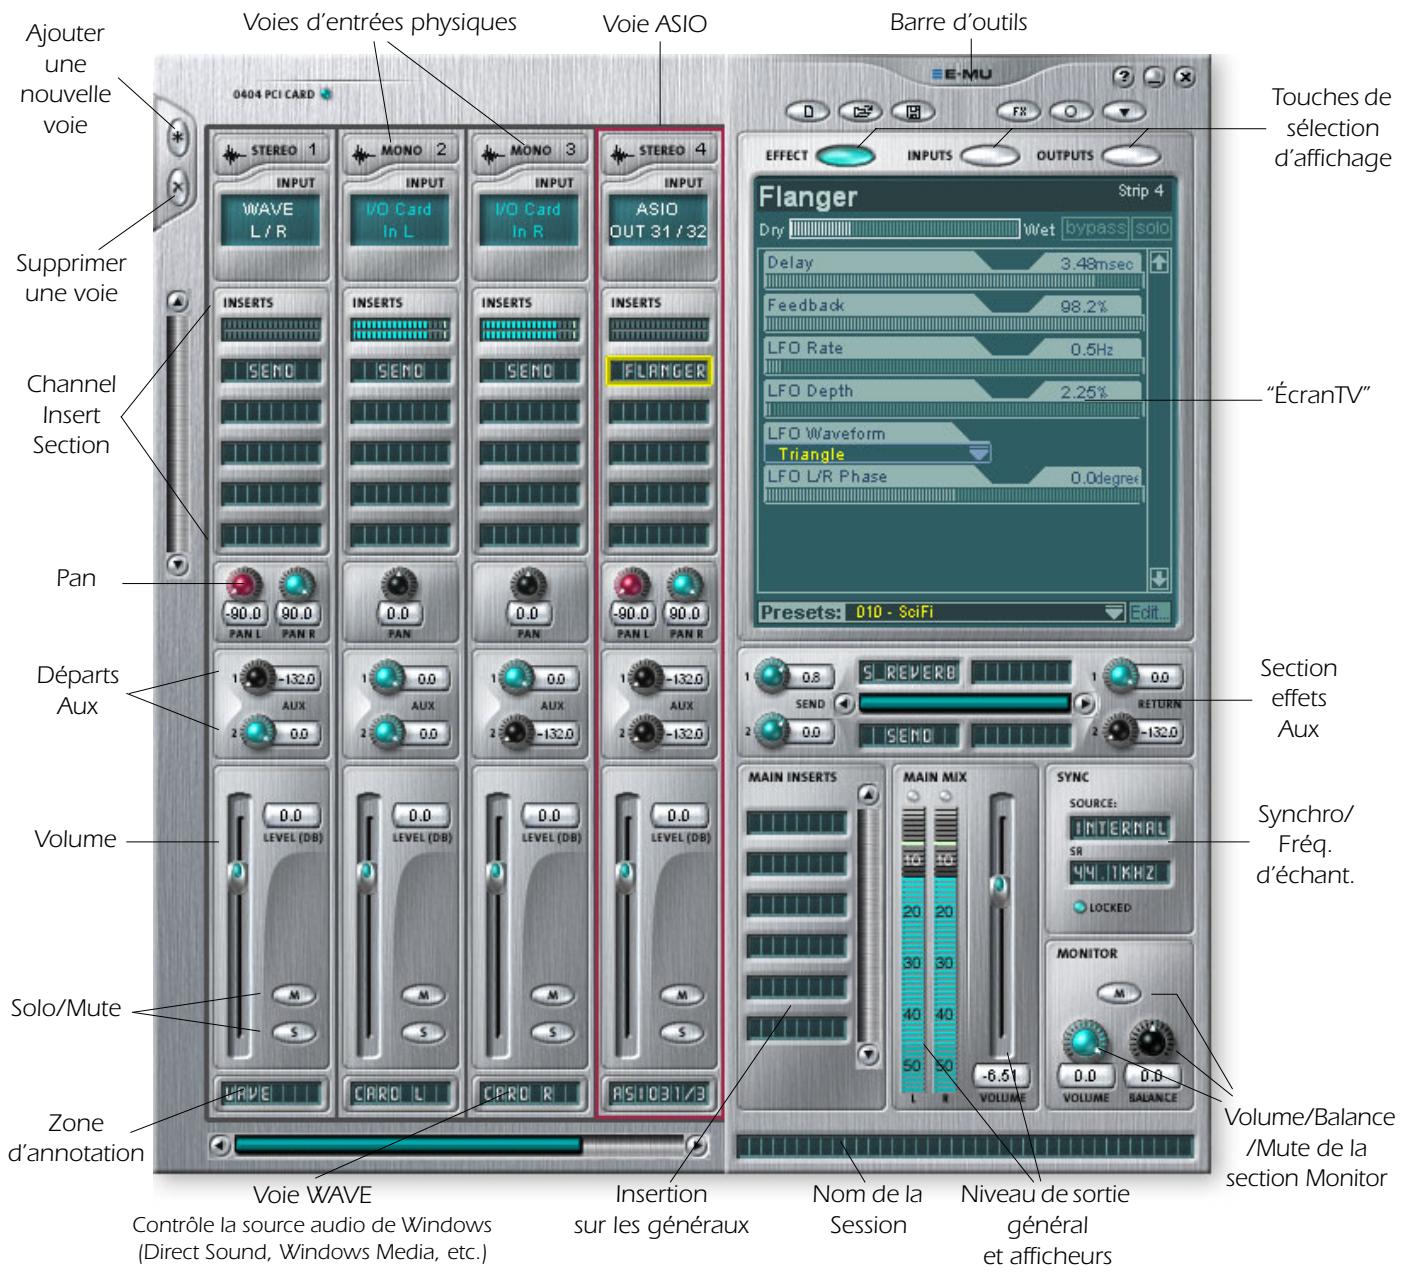Viewport: 1401px width, 1276px height.
Task: Click the pan knob on MONO 3 strip
Action: point(527,586)
